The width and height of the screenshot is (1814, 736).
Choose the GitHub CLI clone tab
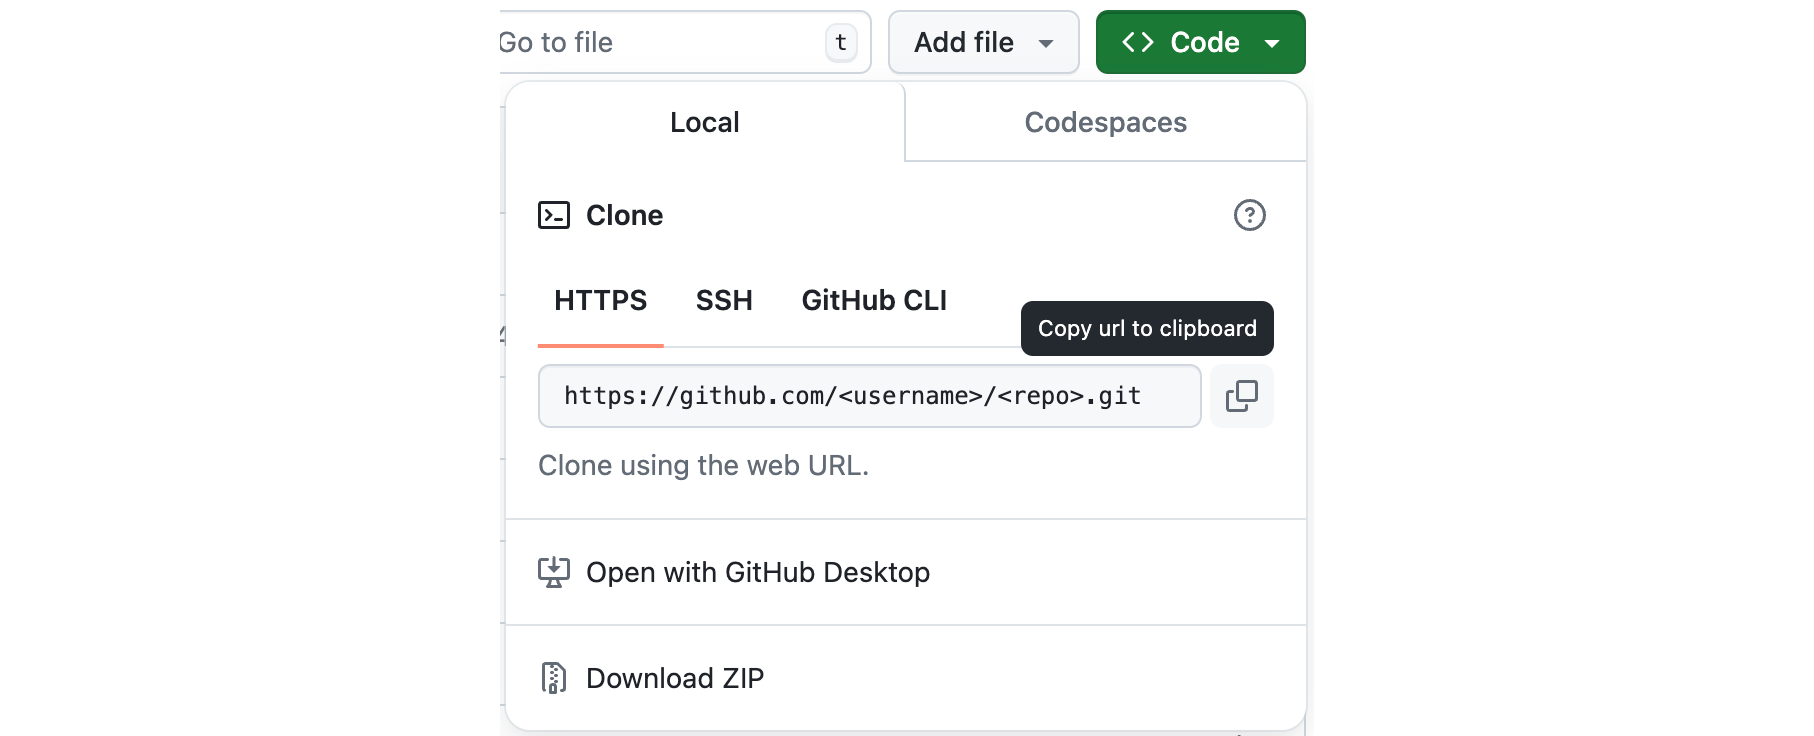tap(874, 300)
